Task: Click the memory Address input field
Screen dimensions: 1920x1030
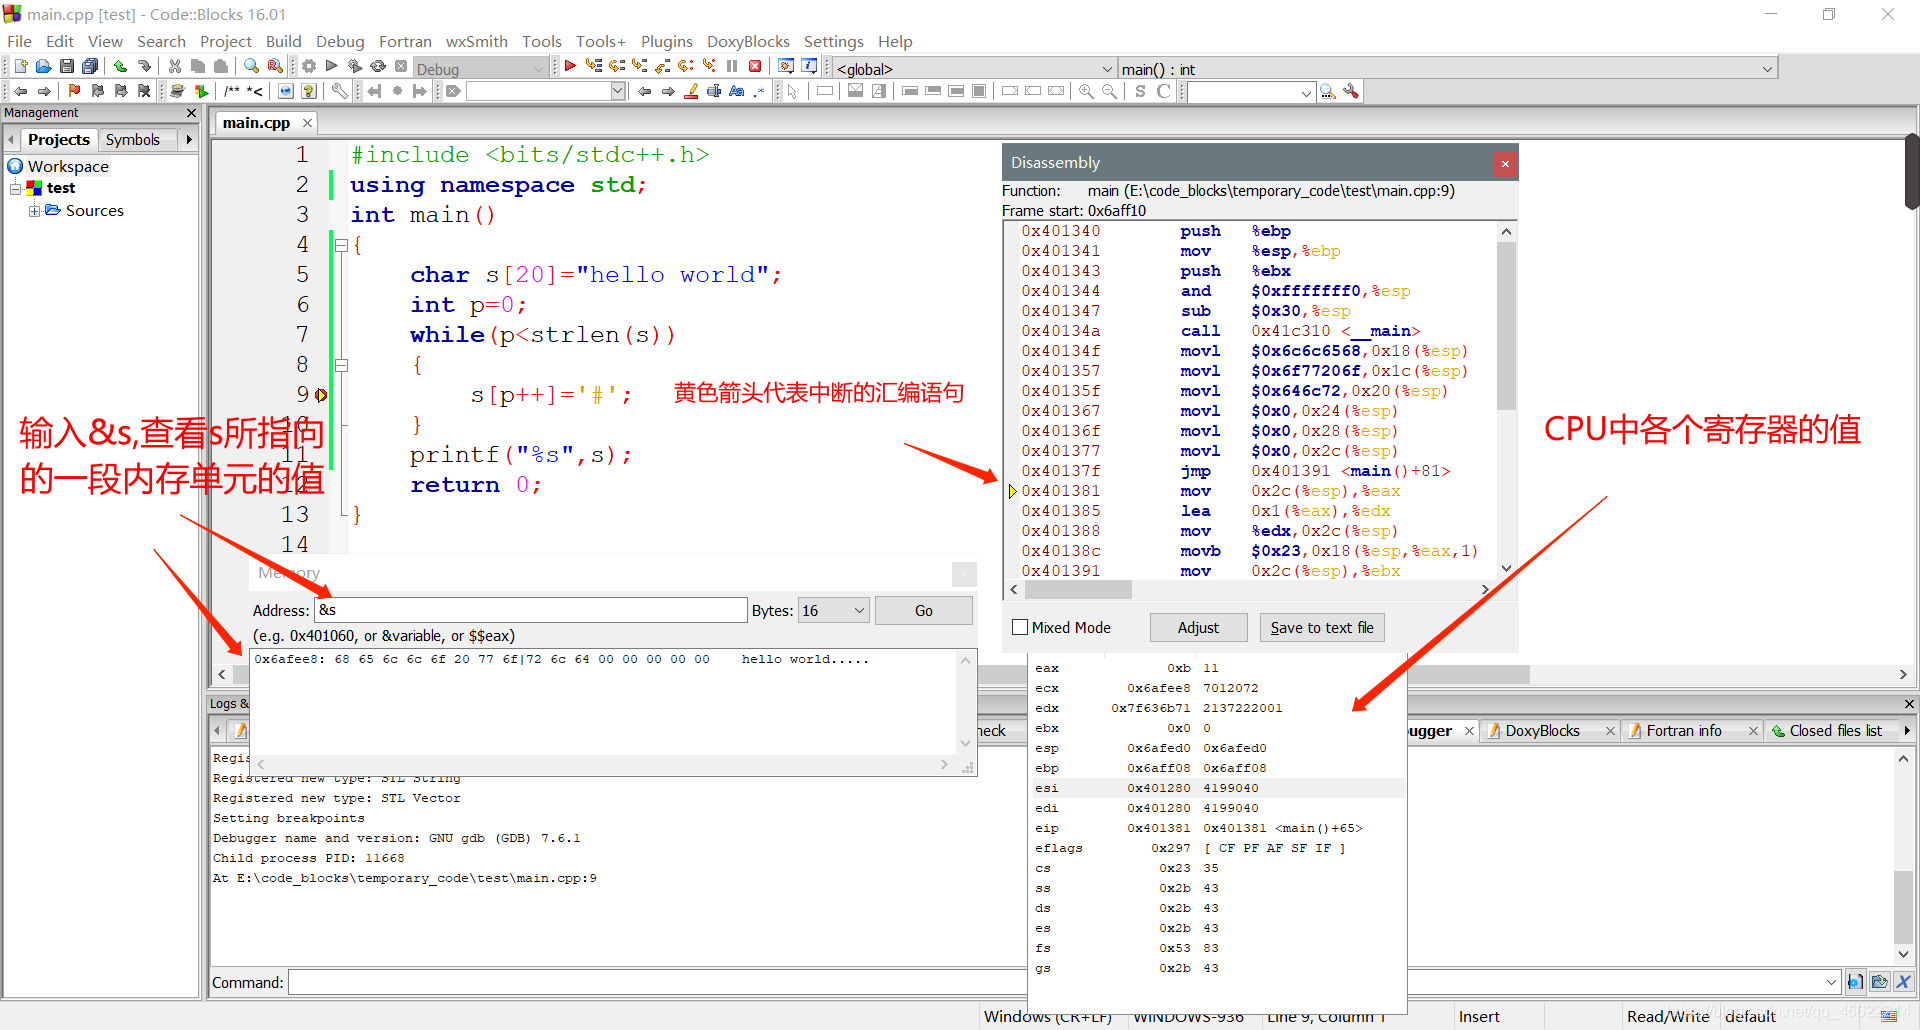Action: tap(531, 610)
